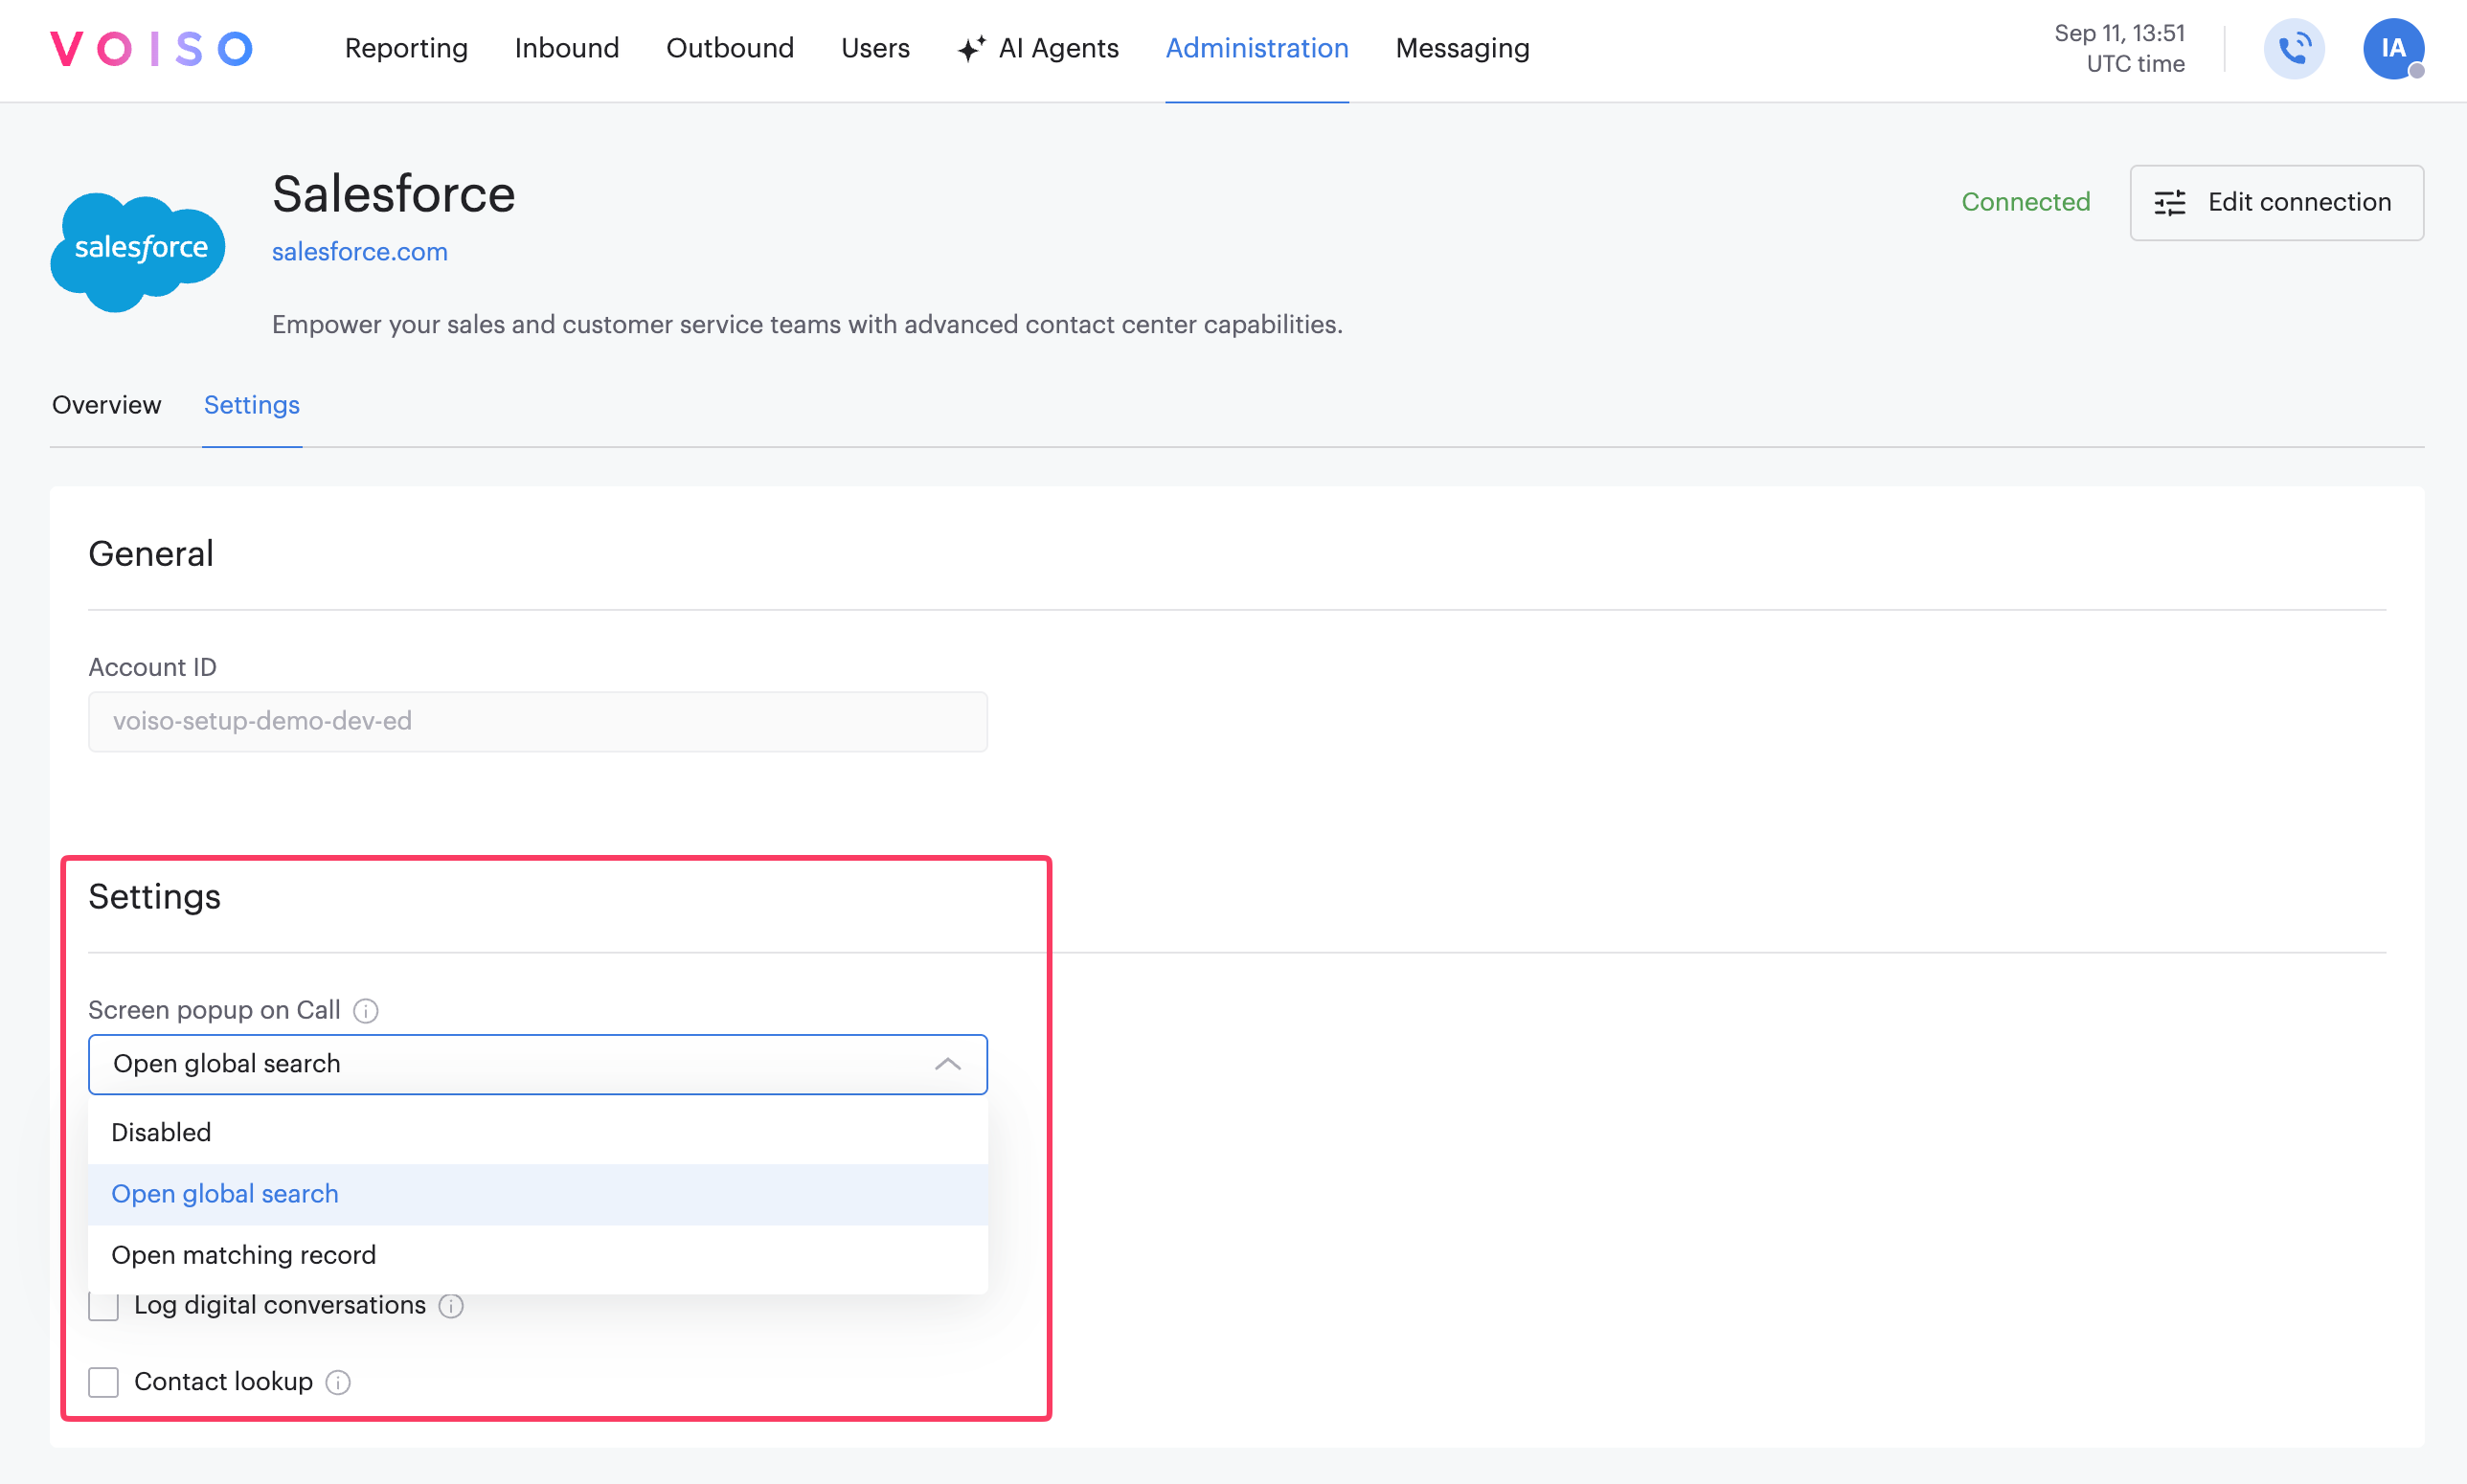This screenshot has width=2467, height=1484.
Task: Click the Sep 11, 13:51 UTC time display
Action: [x=2119, y=48]
